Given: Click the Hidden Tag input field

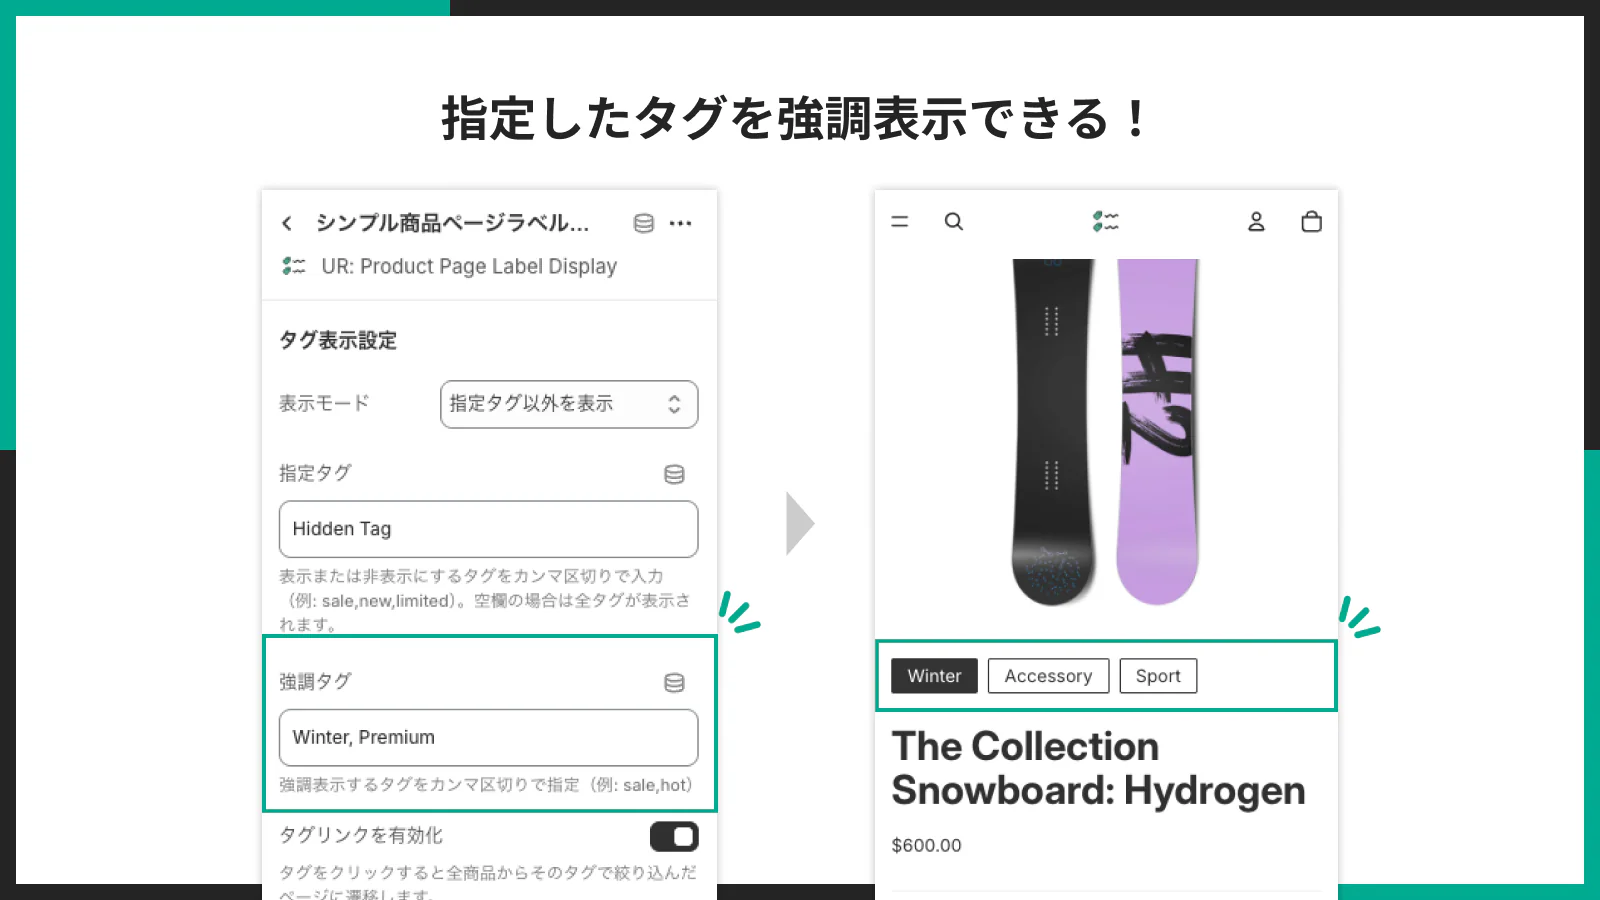Looking at the screenshot, I should coord(487,529).
